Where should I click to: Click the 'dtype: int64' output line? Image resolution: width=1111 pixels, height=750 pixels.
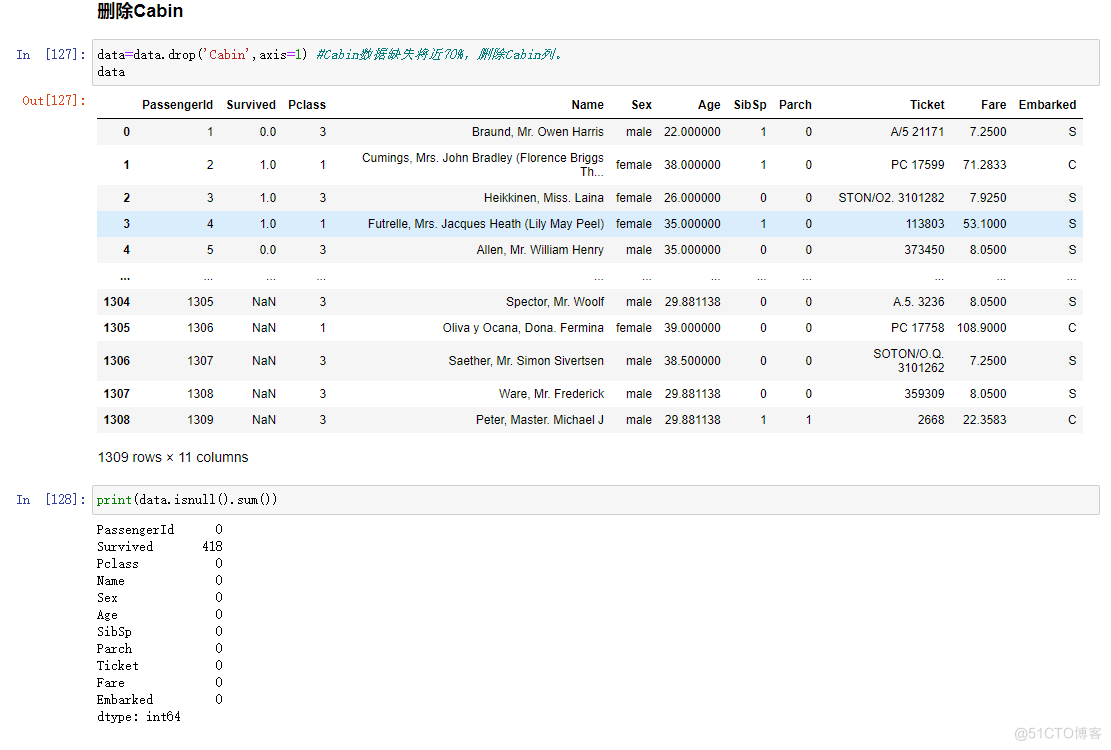pos(139,717)
